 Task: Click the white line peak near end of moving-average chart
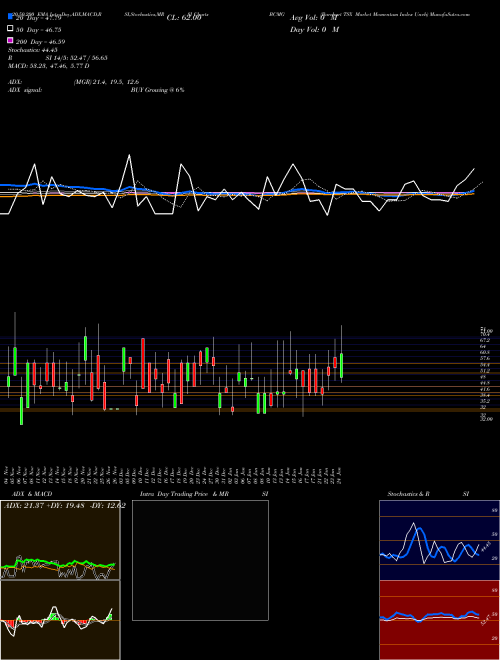474,169
